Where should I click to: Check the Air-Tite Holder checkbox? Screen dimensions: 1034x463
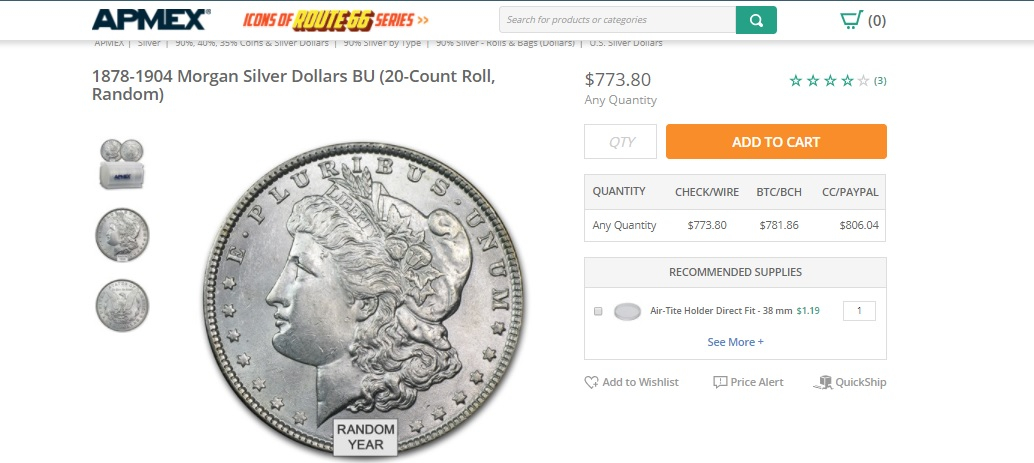(598, 311)
